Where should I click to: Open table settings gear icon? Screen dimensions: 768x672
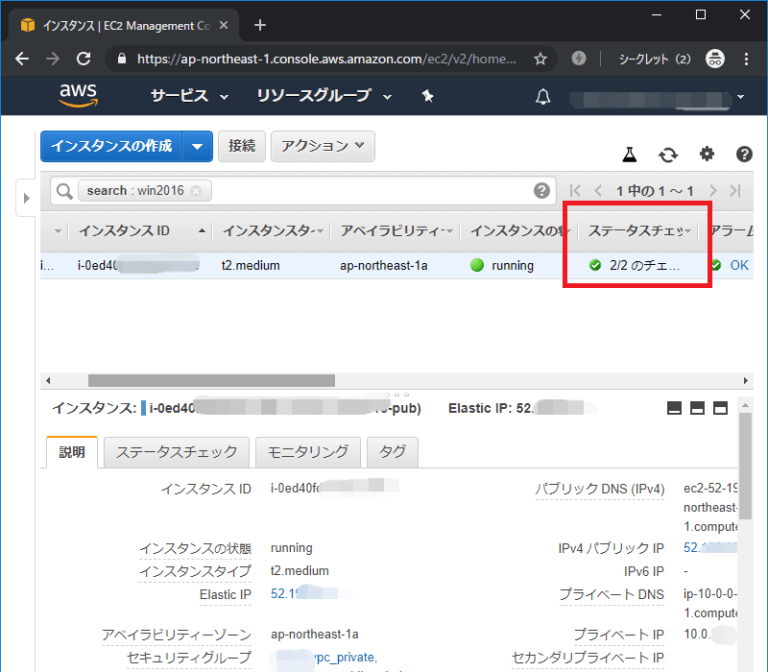pyautogui.click(x=706, y=154)
